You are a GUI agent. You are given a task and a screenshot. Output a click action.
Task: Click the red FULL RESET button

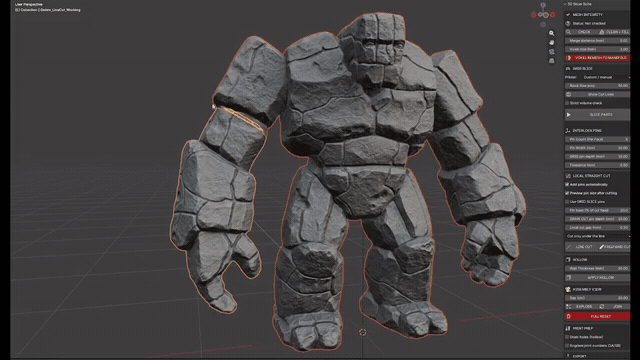point(597,316)
